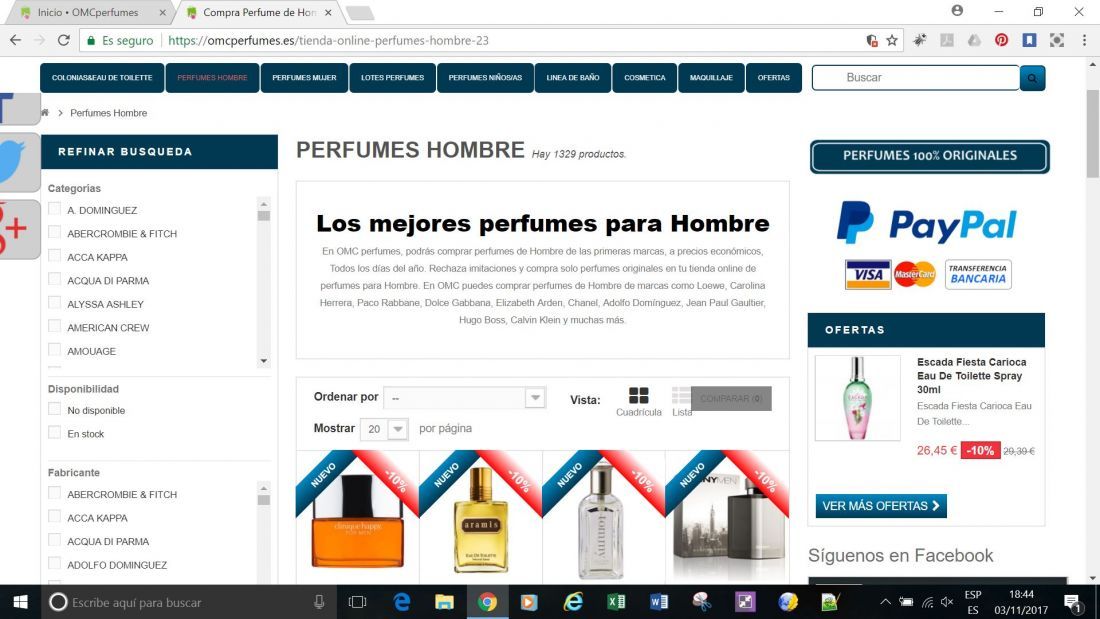The width and height of the screenshot is (1100, 619).
Task: Open PERFUMES MUJER menu
Action: [304, 78]
